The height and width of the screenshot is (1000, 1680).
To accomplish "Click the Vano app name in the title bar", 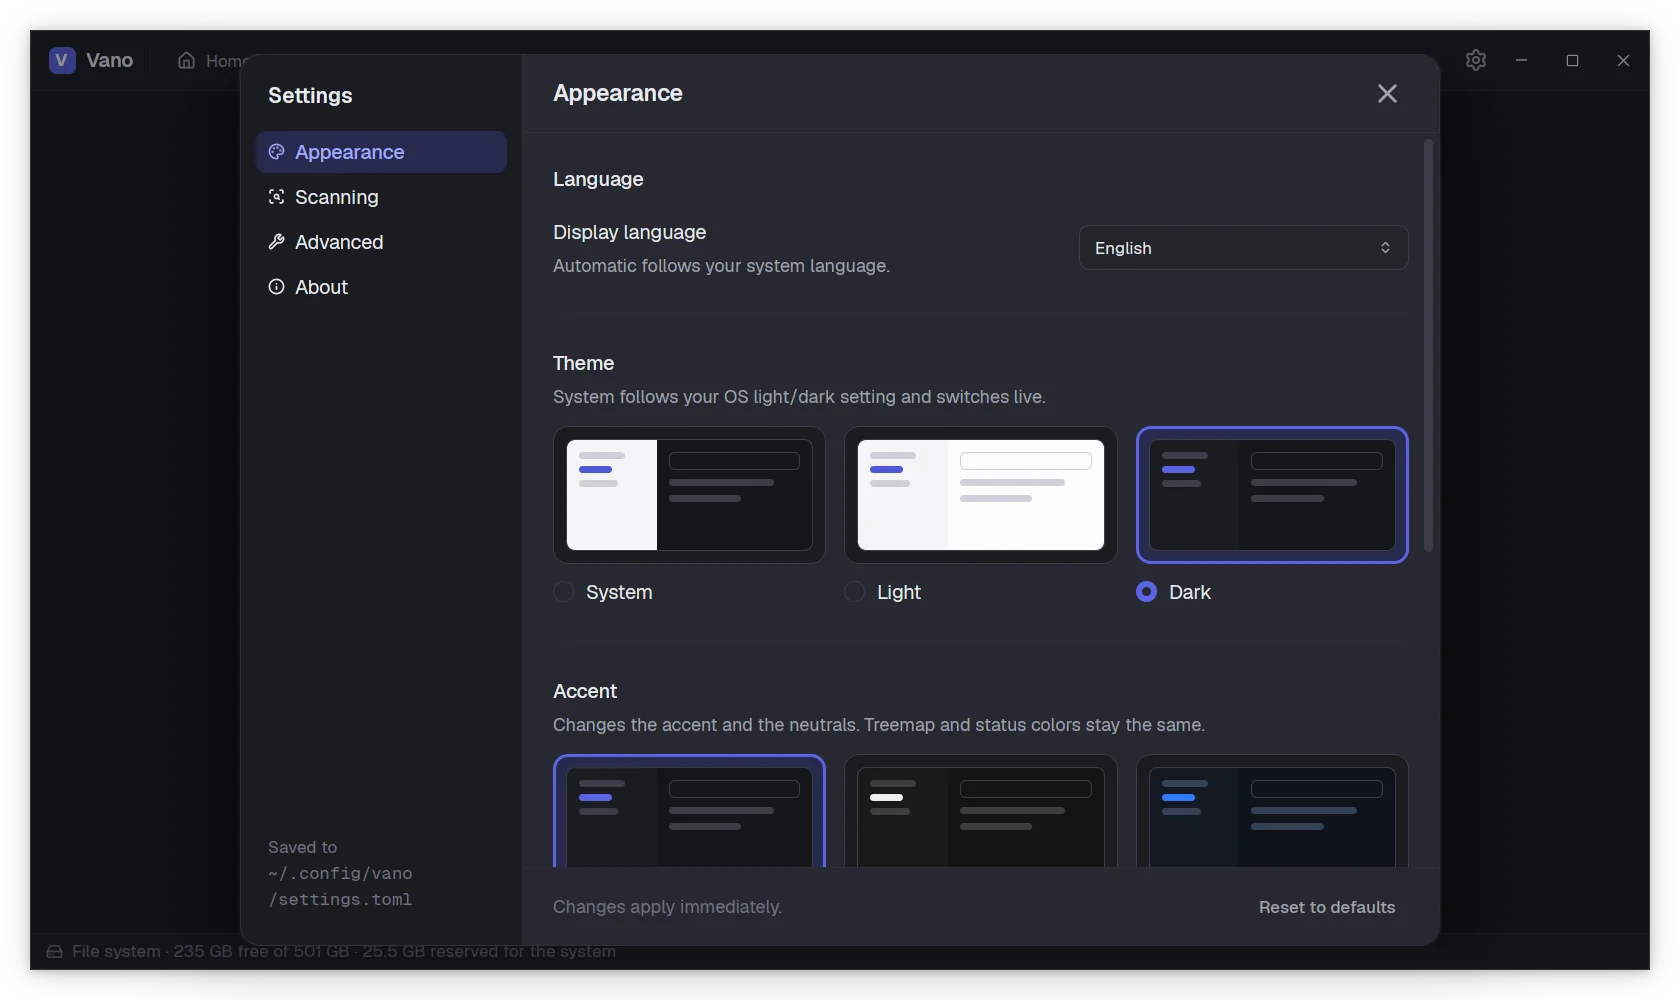I will tap(109, 60).
